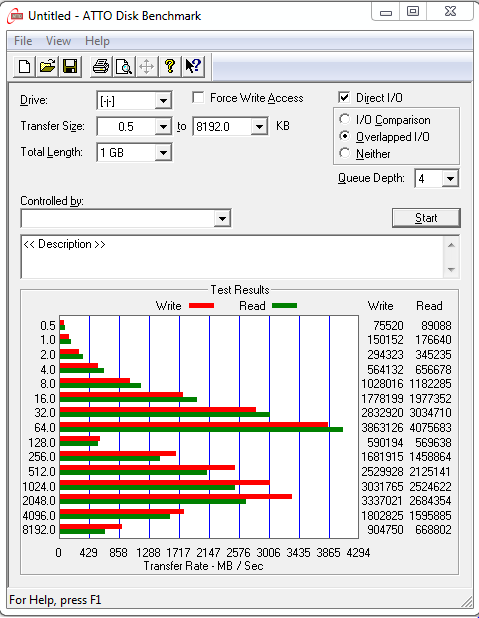Expand the Controlled by dropdown
This screenshot has height=618, width=479.
pos(222,218)
